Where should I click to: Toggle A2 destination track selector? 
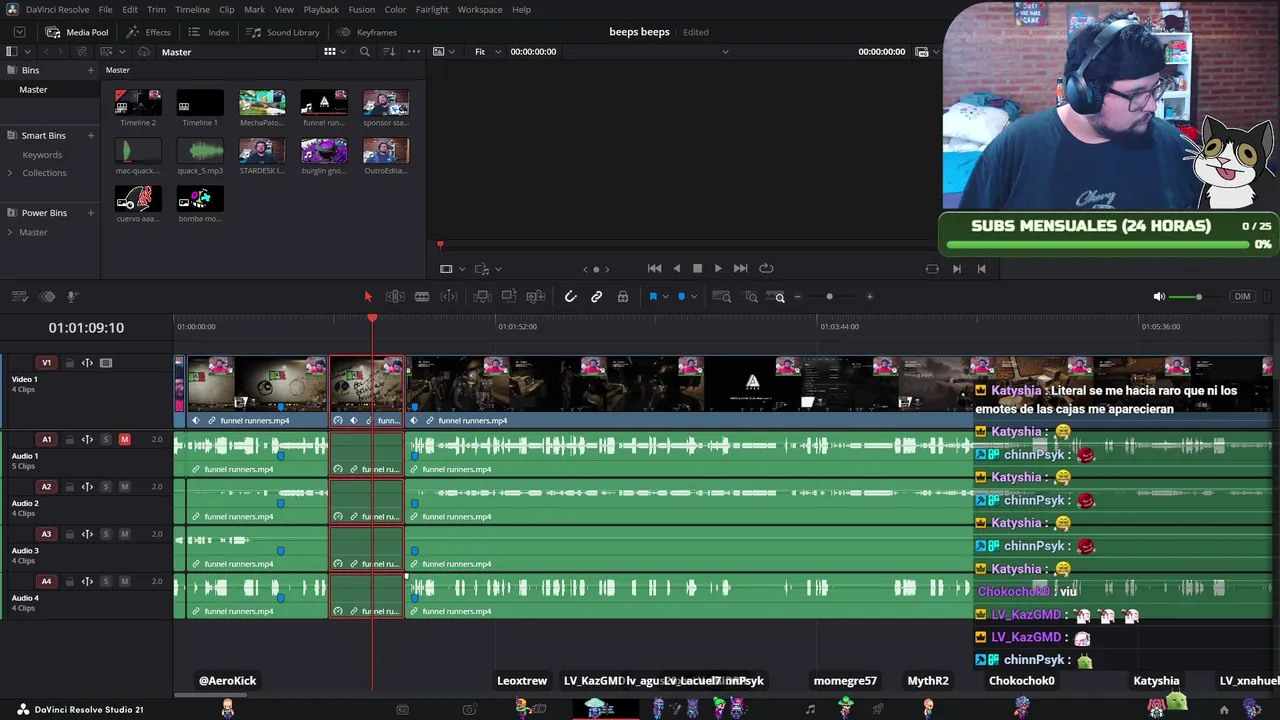coord(46,487)
